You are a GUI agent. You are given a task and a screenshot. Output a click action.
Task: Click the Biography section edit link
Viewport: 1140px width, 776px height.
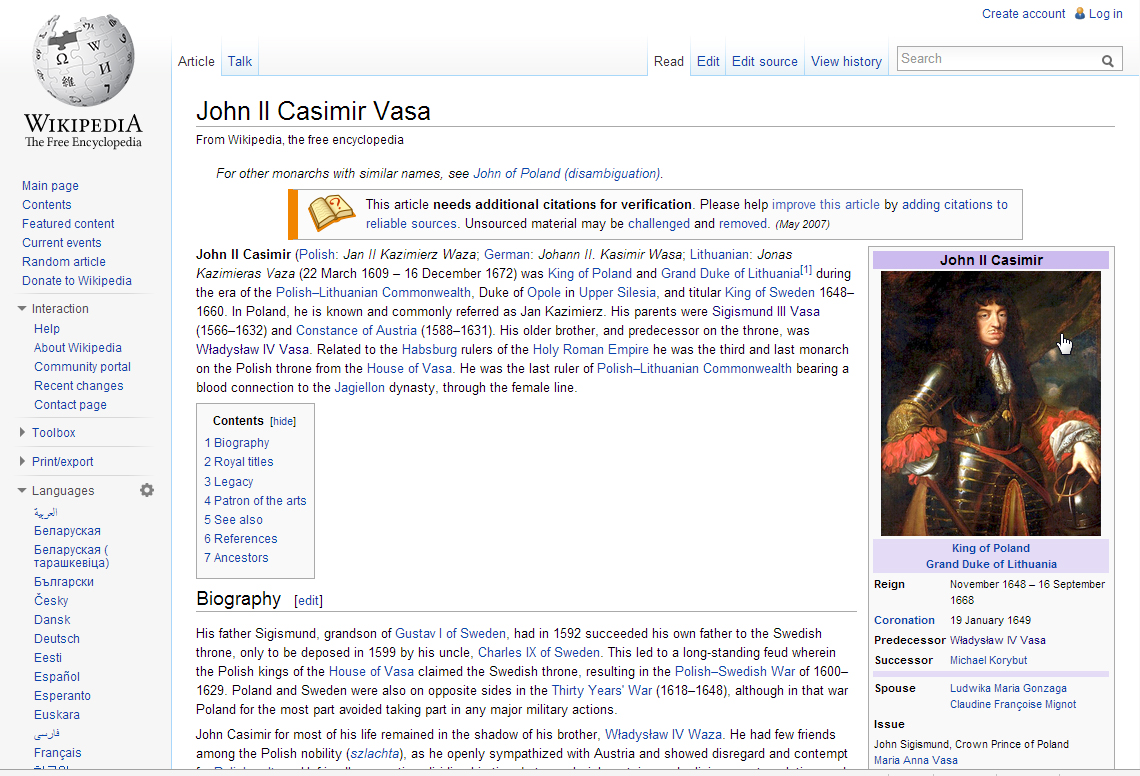[x=308, y=601]
